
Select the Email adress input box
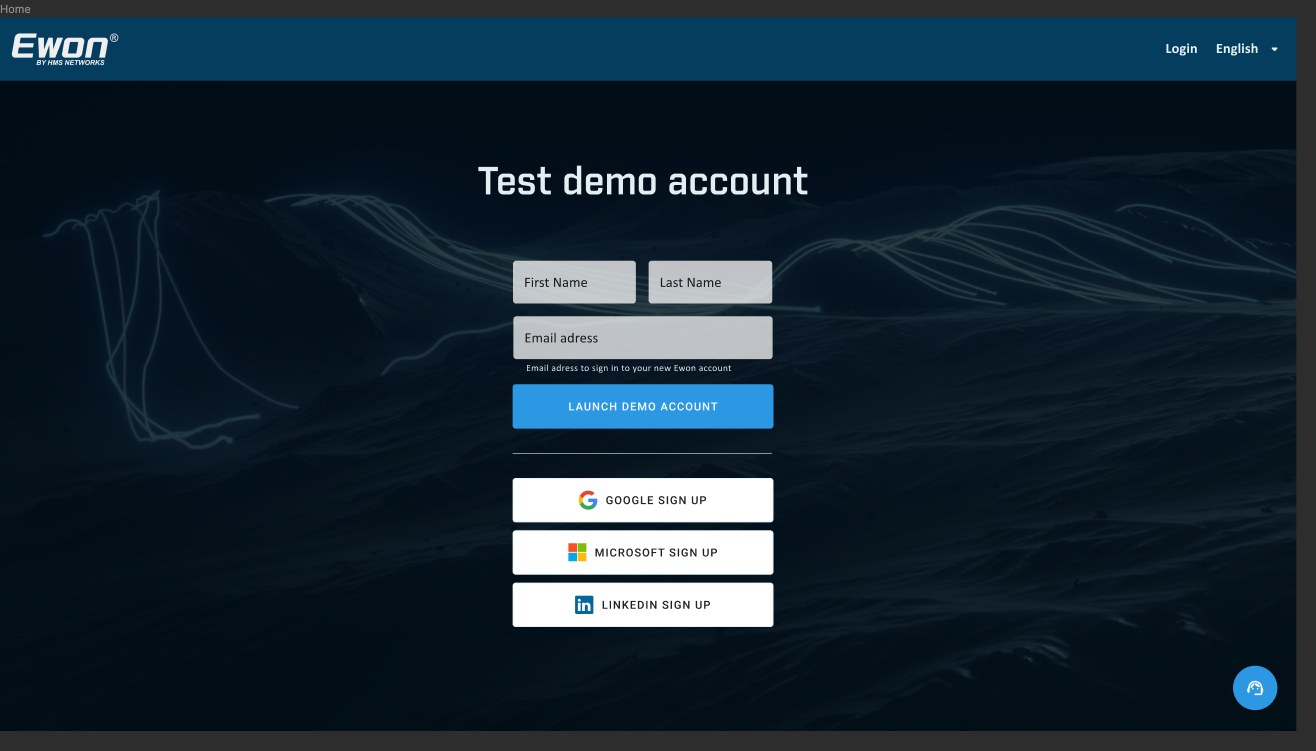pyautogui.click(x=643, y=338)
